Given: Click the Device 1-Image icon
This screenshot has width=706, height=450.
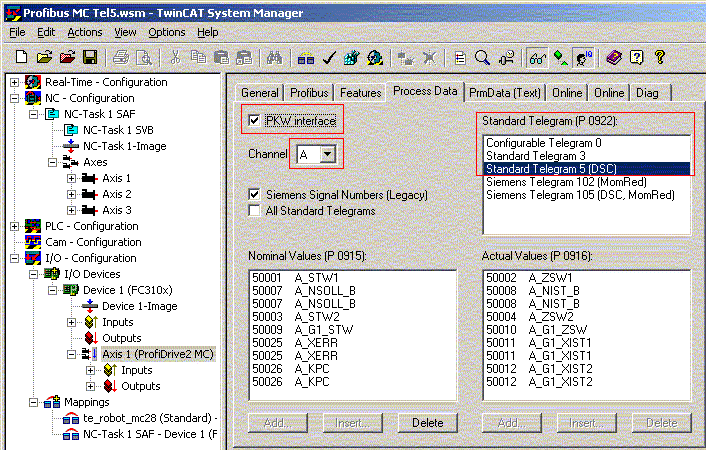Looking at the screenshot, I should pos(90,306).
